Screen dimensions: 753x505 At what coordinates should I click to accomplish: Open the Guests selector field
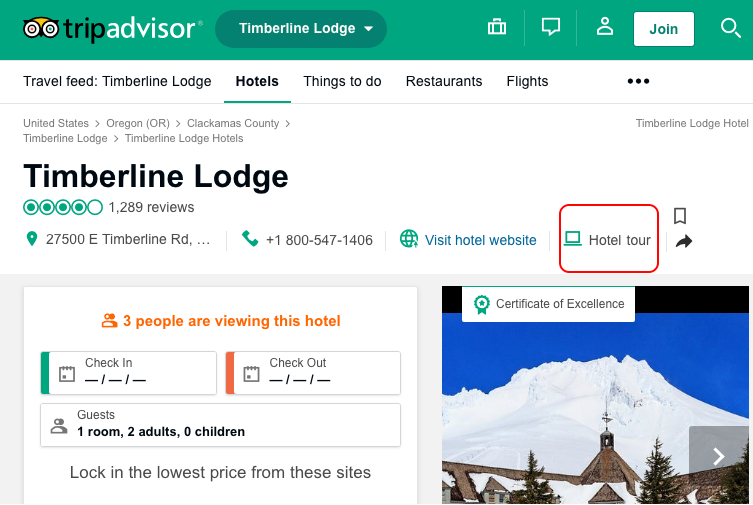coord(220,425)
